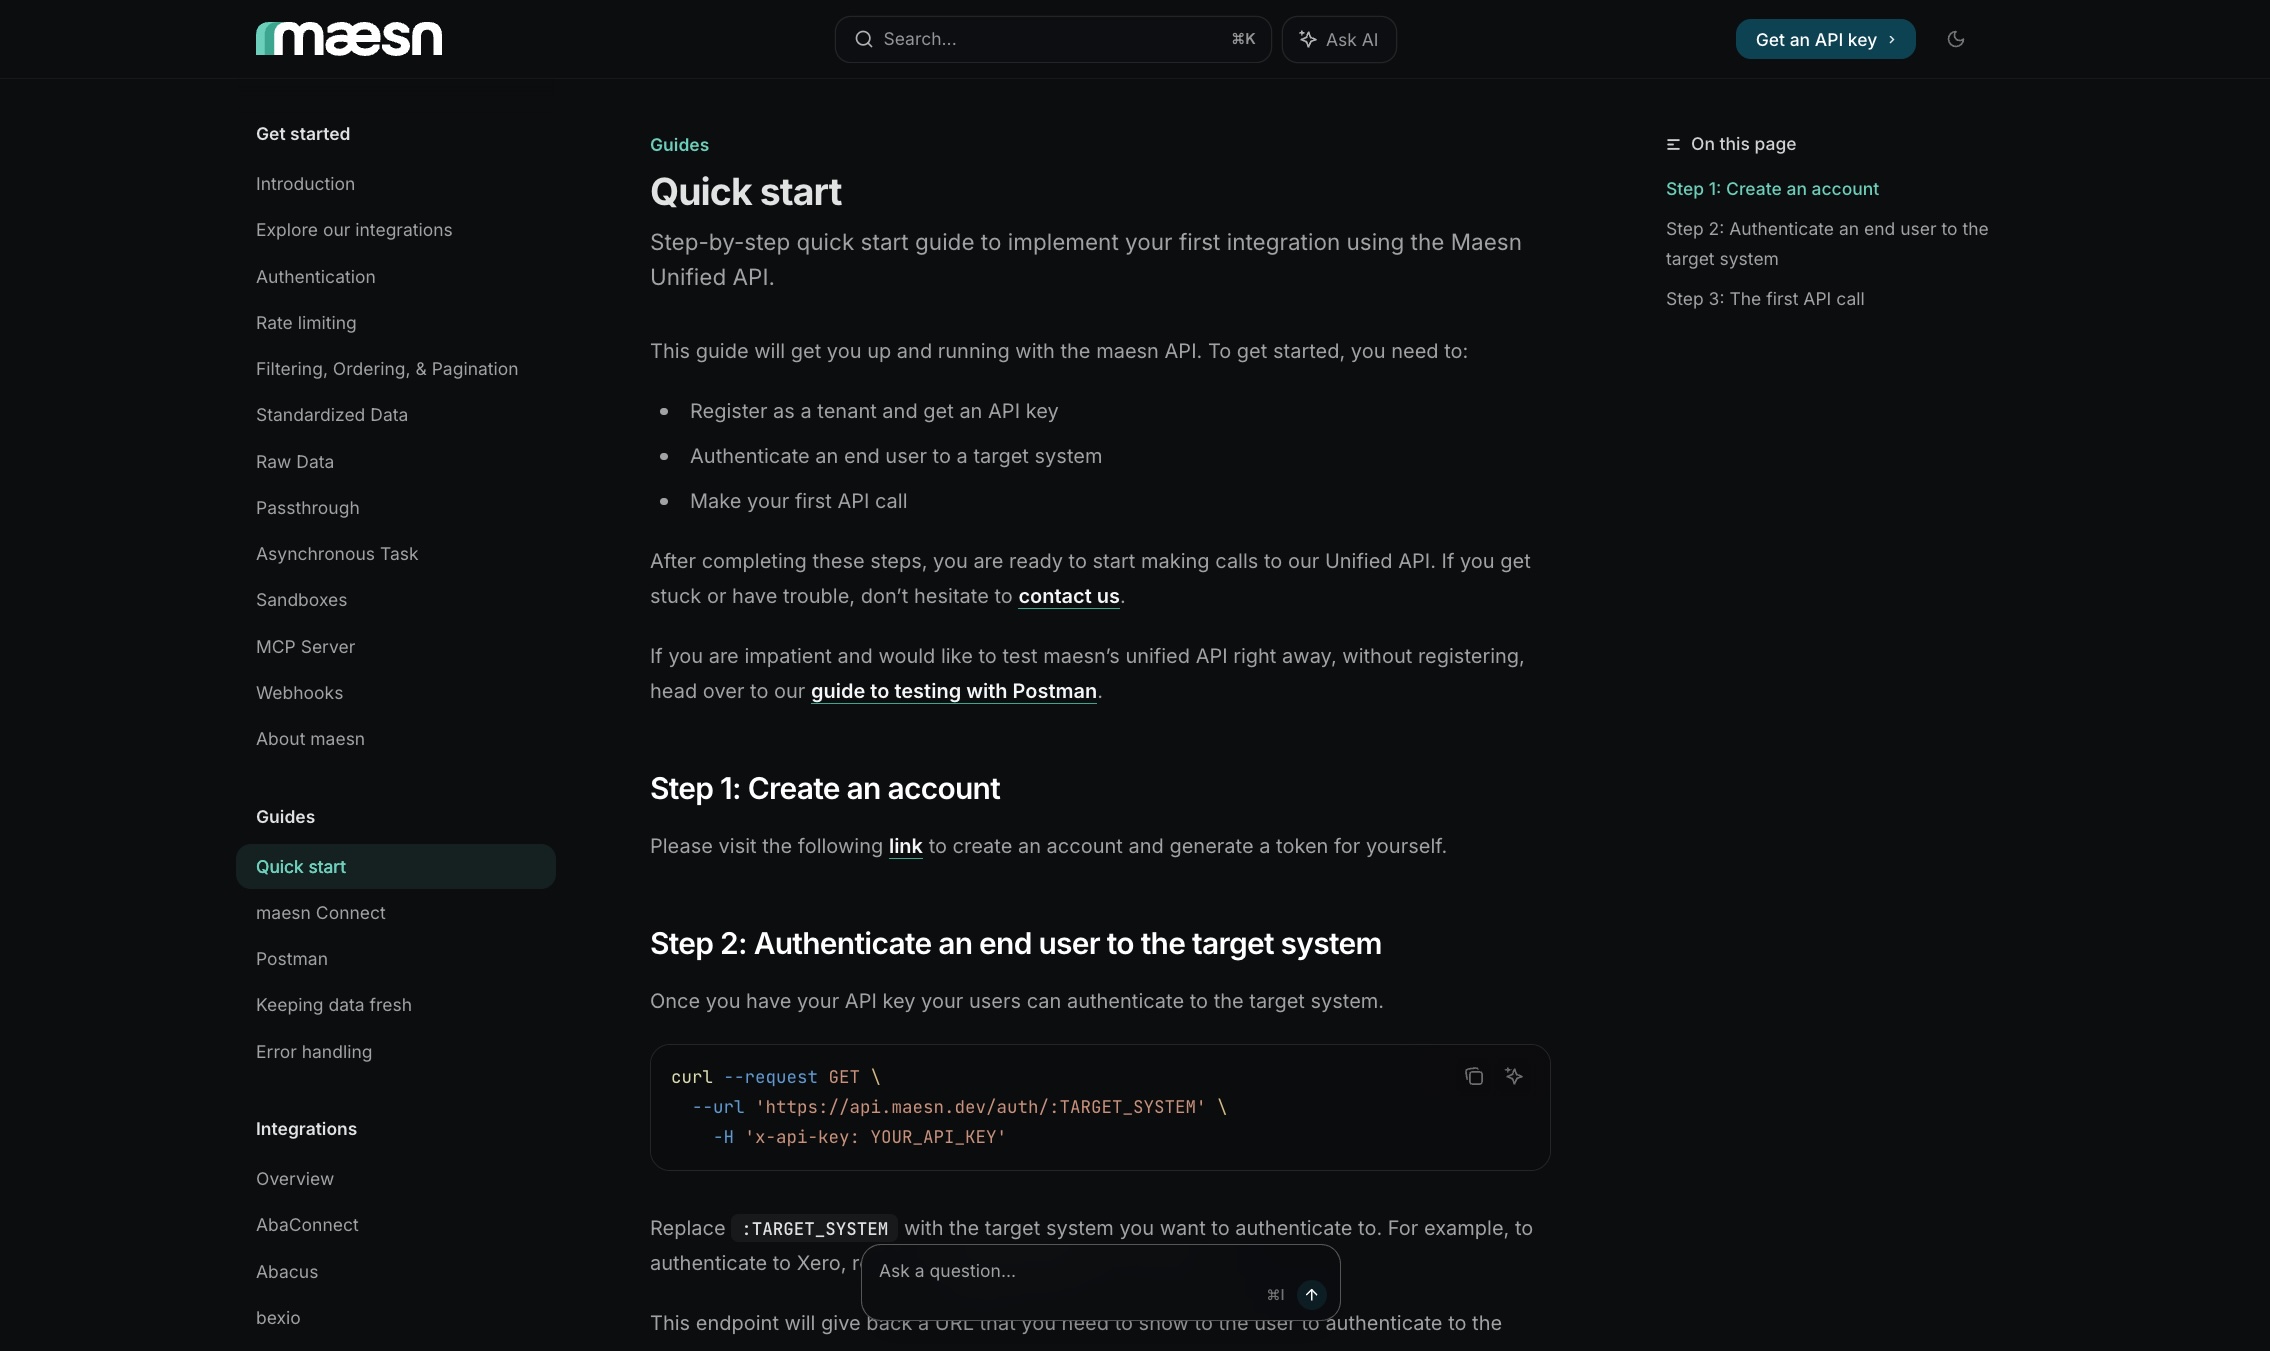This screenshot has width=2270, height=1351.
Task: Open the contact us link
Action: coord(1068,596)
